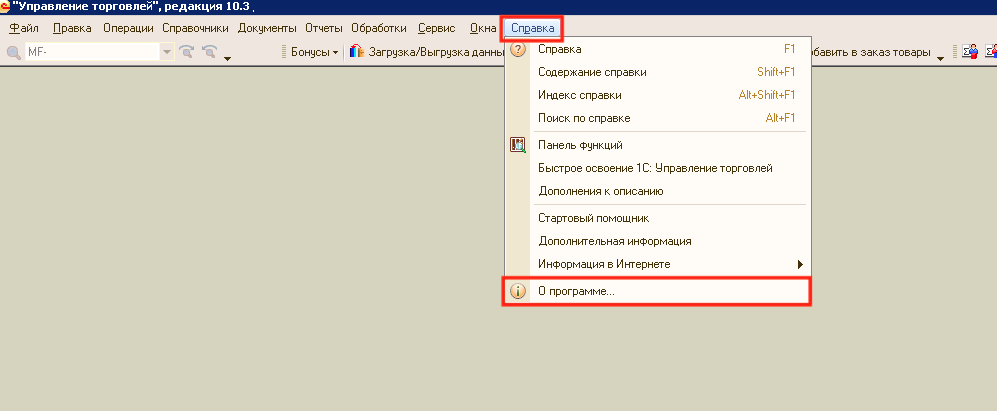This screenshot has width=997, height=411.
Task: Click the application icon in the title bar
Action: 5,8
